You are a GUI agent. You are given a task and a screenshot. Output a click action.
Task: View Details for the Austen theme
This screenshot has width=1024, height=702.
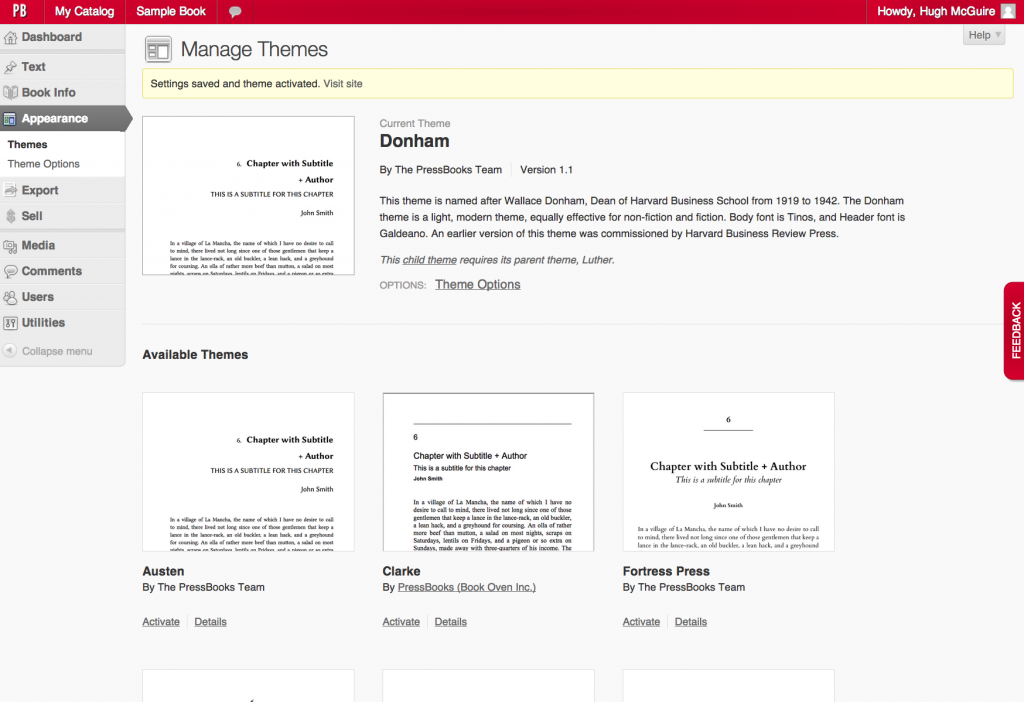pos(210,622)
